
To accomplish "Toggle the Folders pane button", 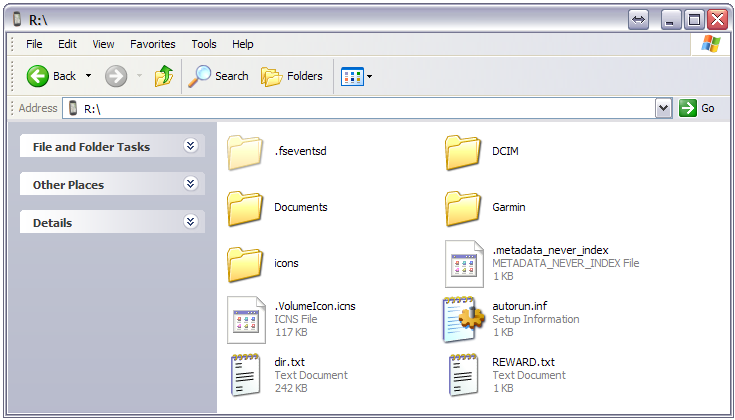I will pos(292,76).
